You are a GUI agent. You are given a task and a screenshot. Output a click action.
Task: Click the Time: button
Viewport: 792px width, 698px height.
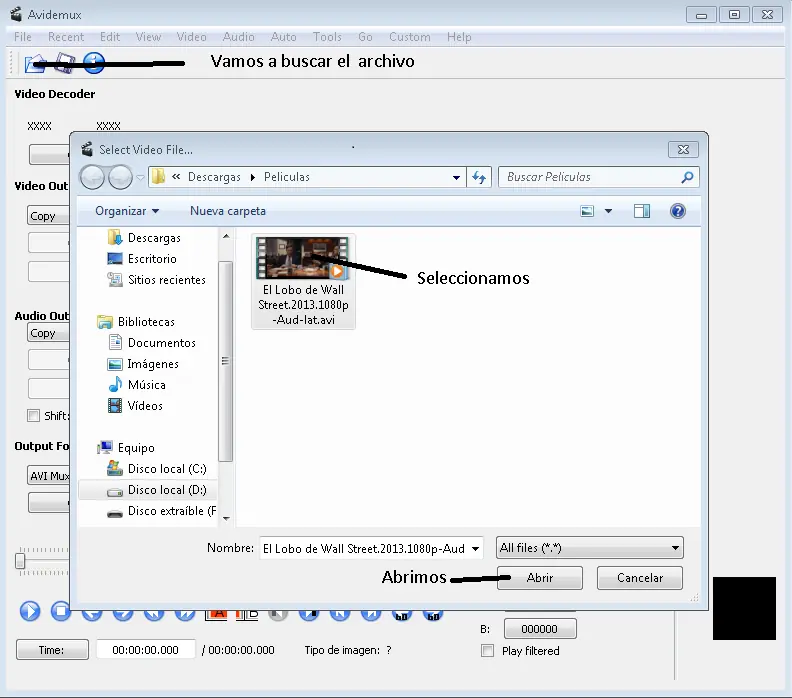coord(52,650)
